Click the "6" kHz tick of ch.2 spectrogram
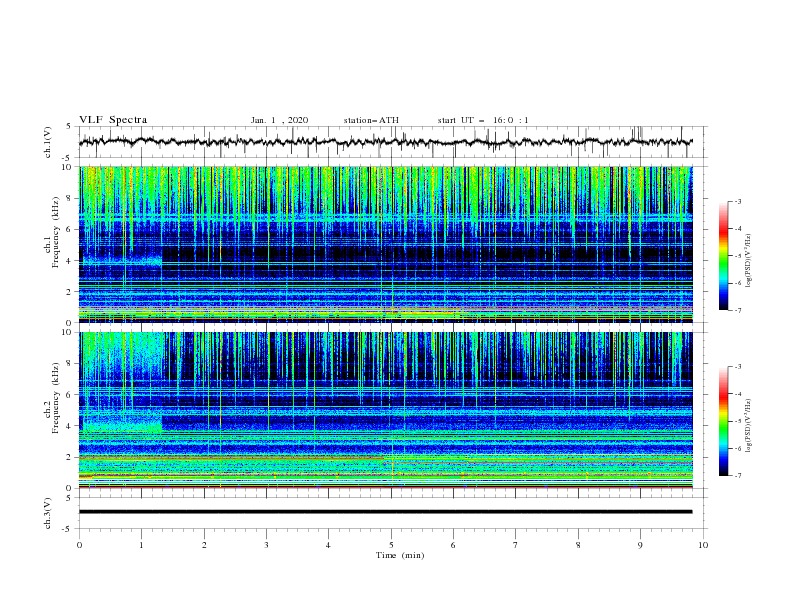The height and width of the screenshot is (612, 792). click(69, 395)
